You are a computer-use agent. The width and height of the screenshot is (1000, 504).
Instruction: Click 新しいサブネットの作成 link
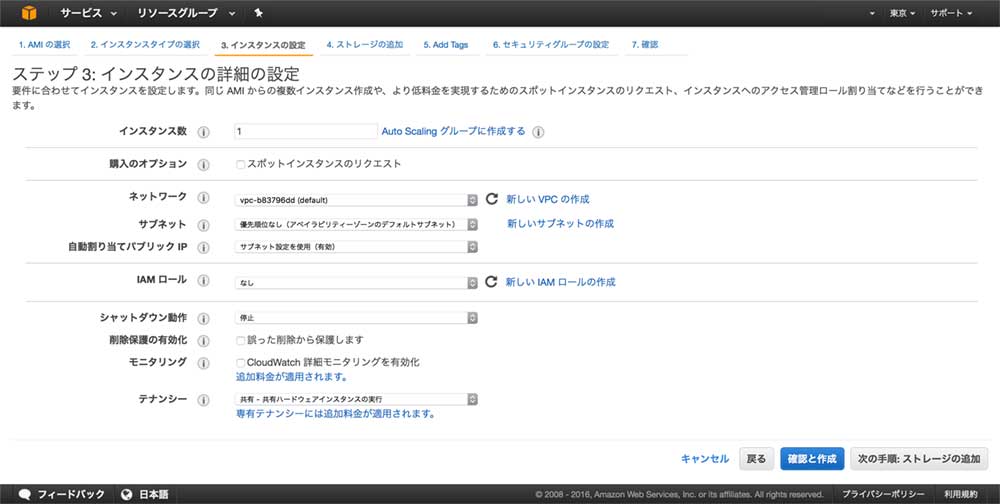click(x=560, y=223)
